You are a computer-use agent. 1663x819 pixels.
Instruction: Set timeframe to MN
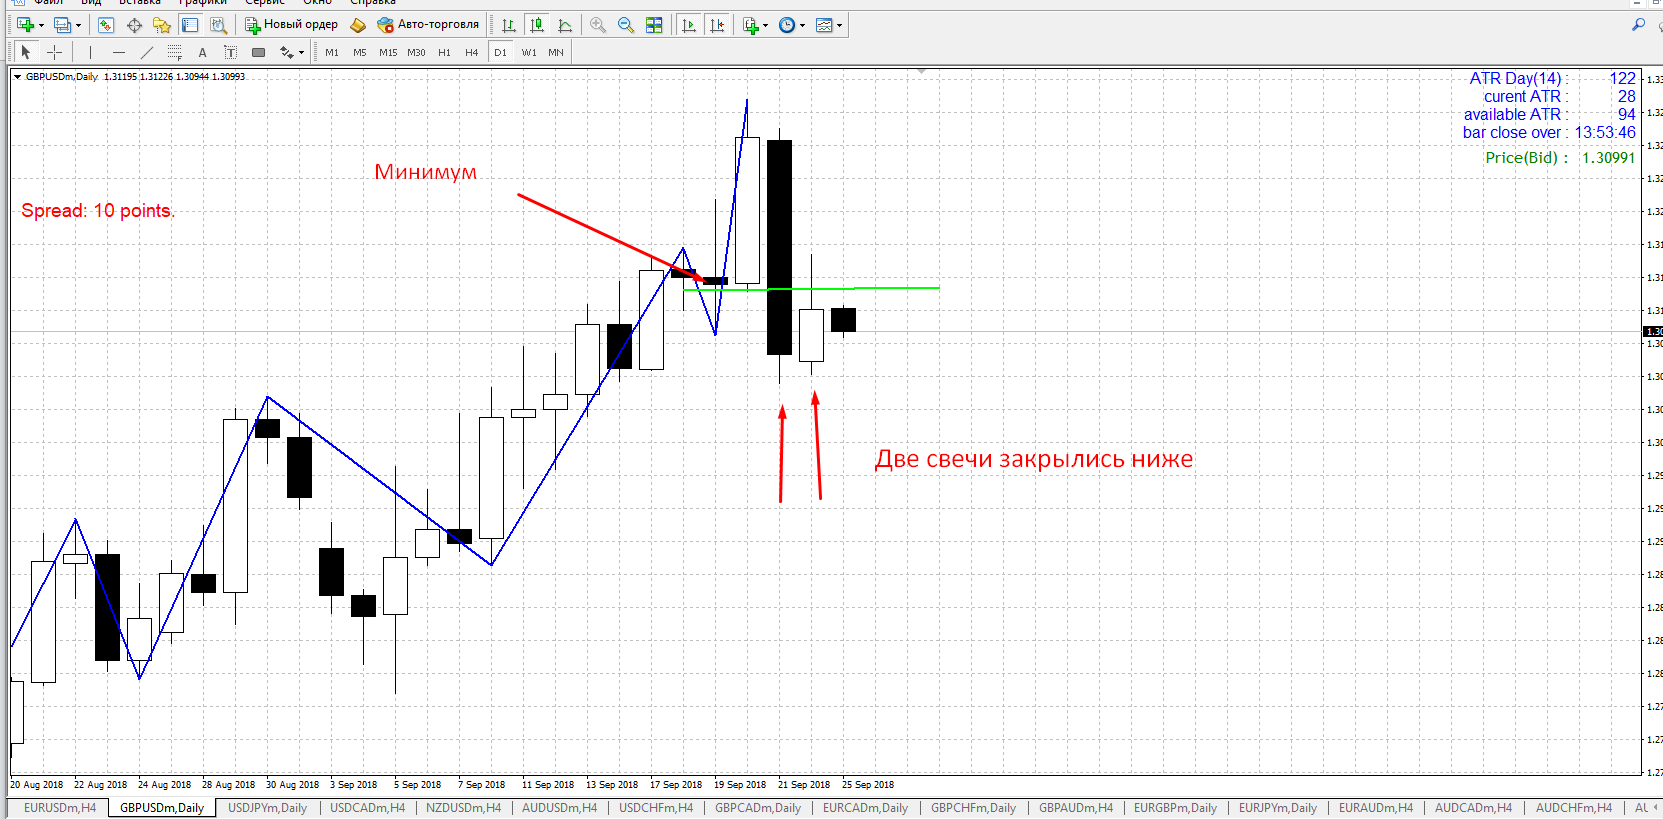coord(556,52)
